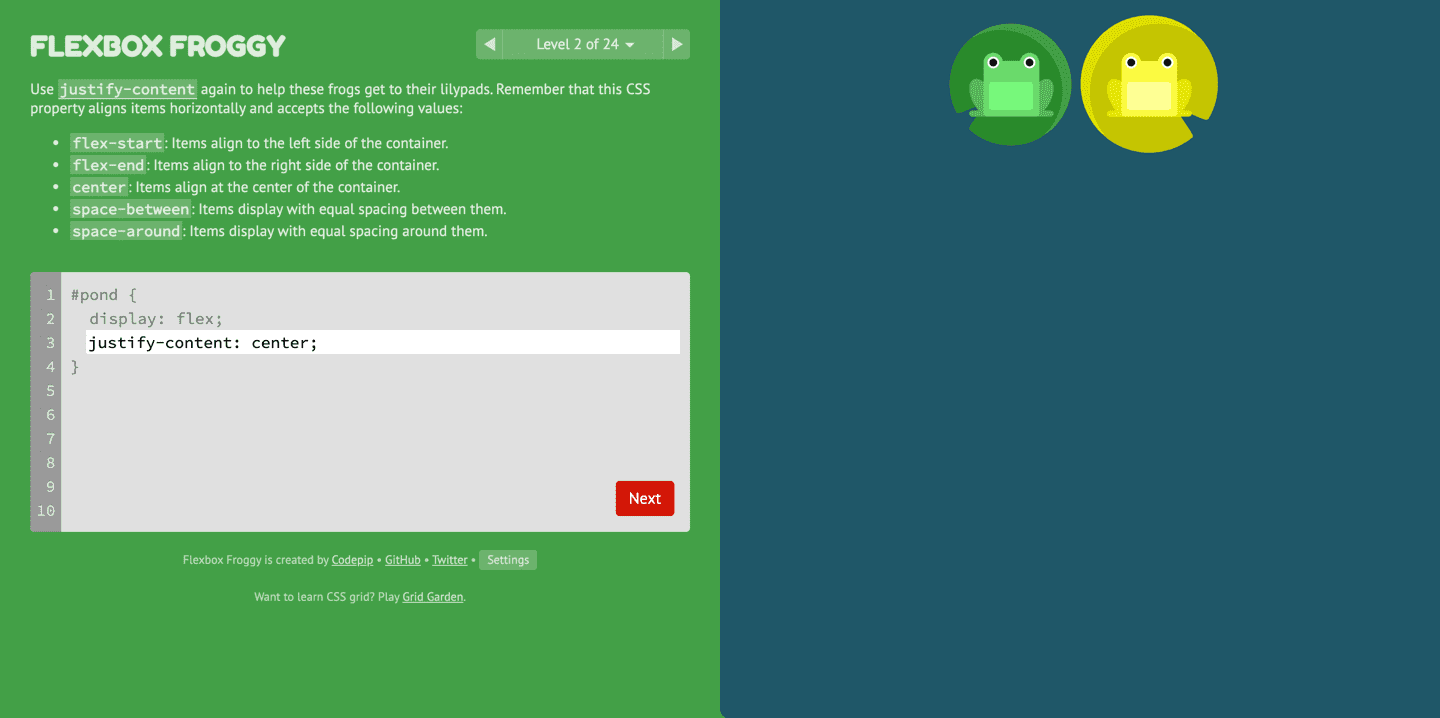Click the Flexbox Froggy logo title

click(x=158, y=46)
